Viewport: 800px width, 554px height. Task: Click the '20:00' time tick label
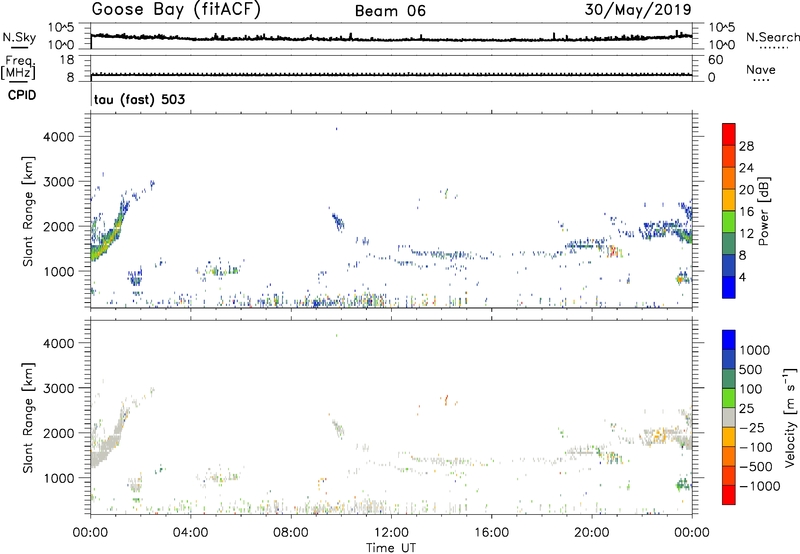point(592,533)
